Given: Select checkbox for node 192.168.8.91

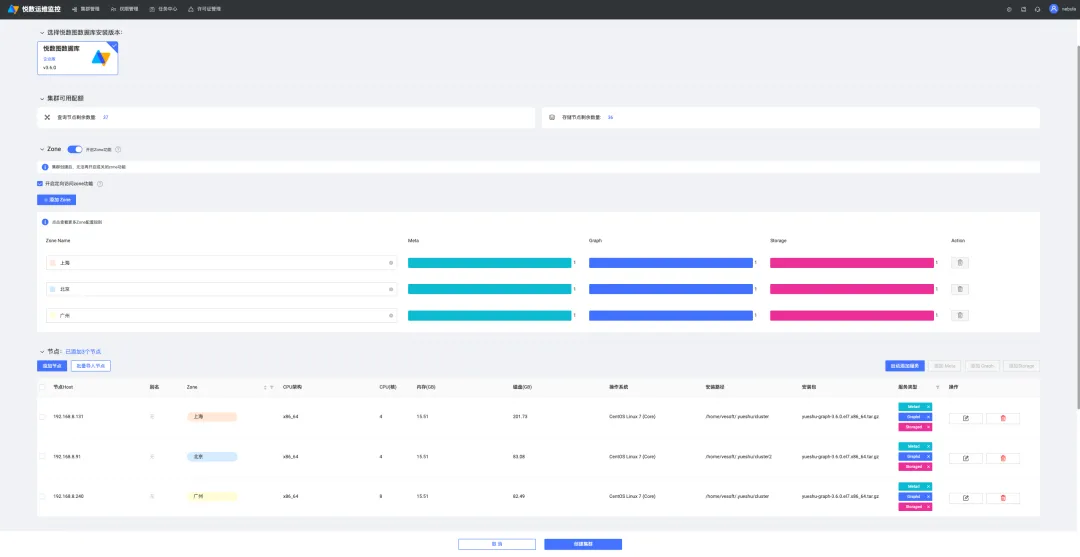Looking at the screenshot, I should [42, 456].
